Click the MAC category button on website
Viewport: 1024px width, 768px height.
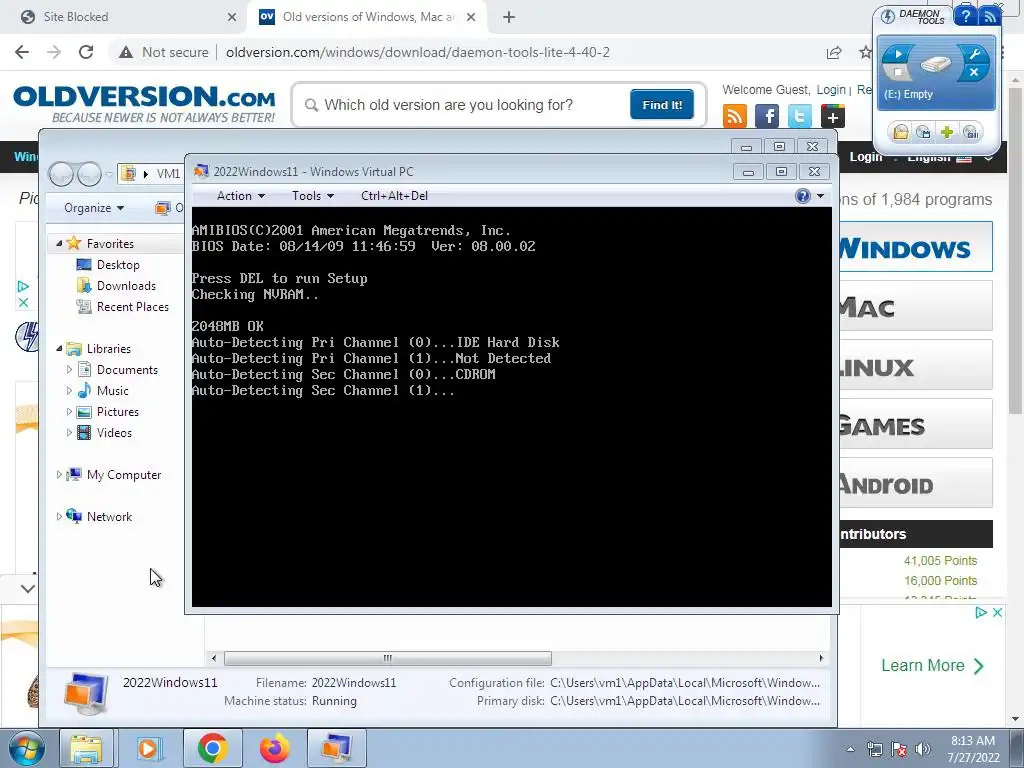click(x=915, y=306)
